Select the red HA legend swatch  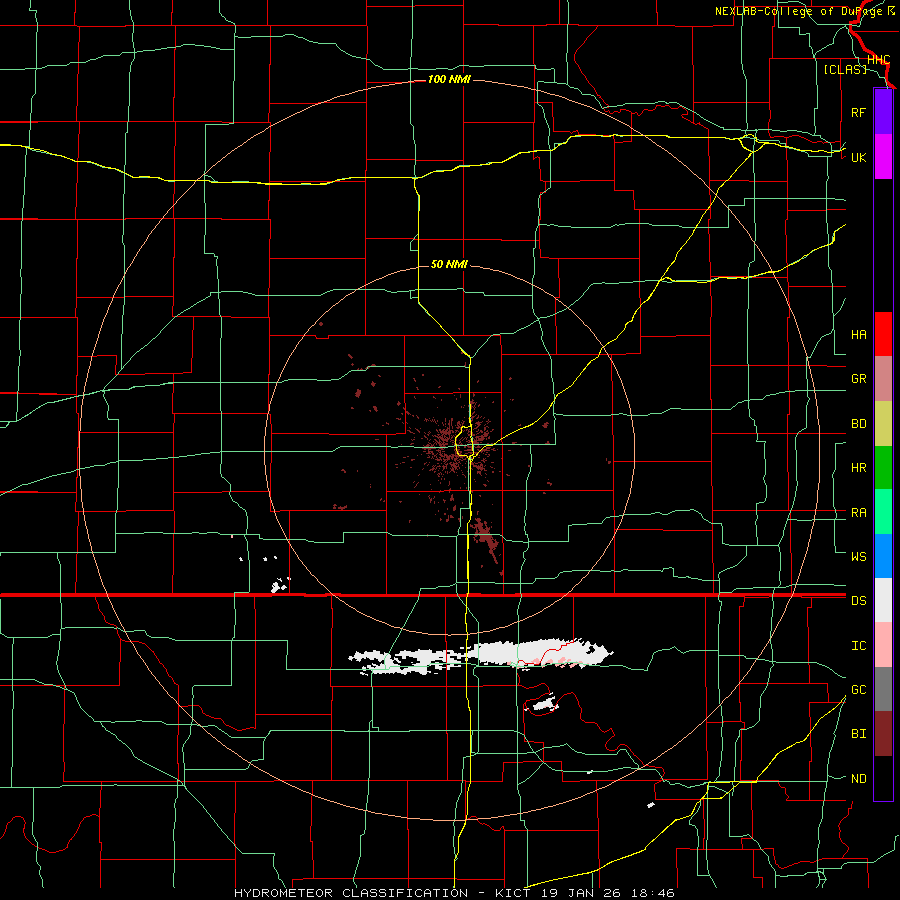[883, 334]
